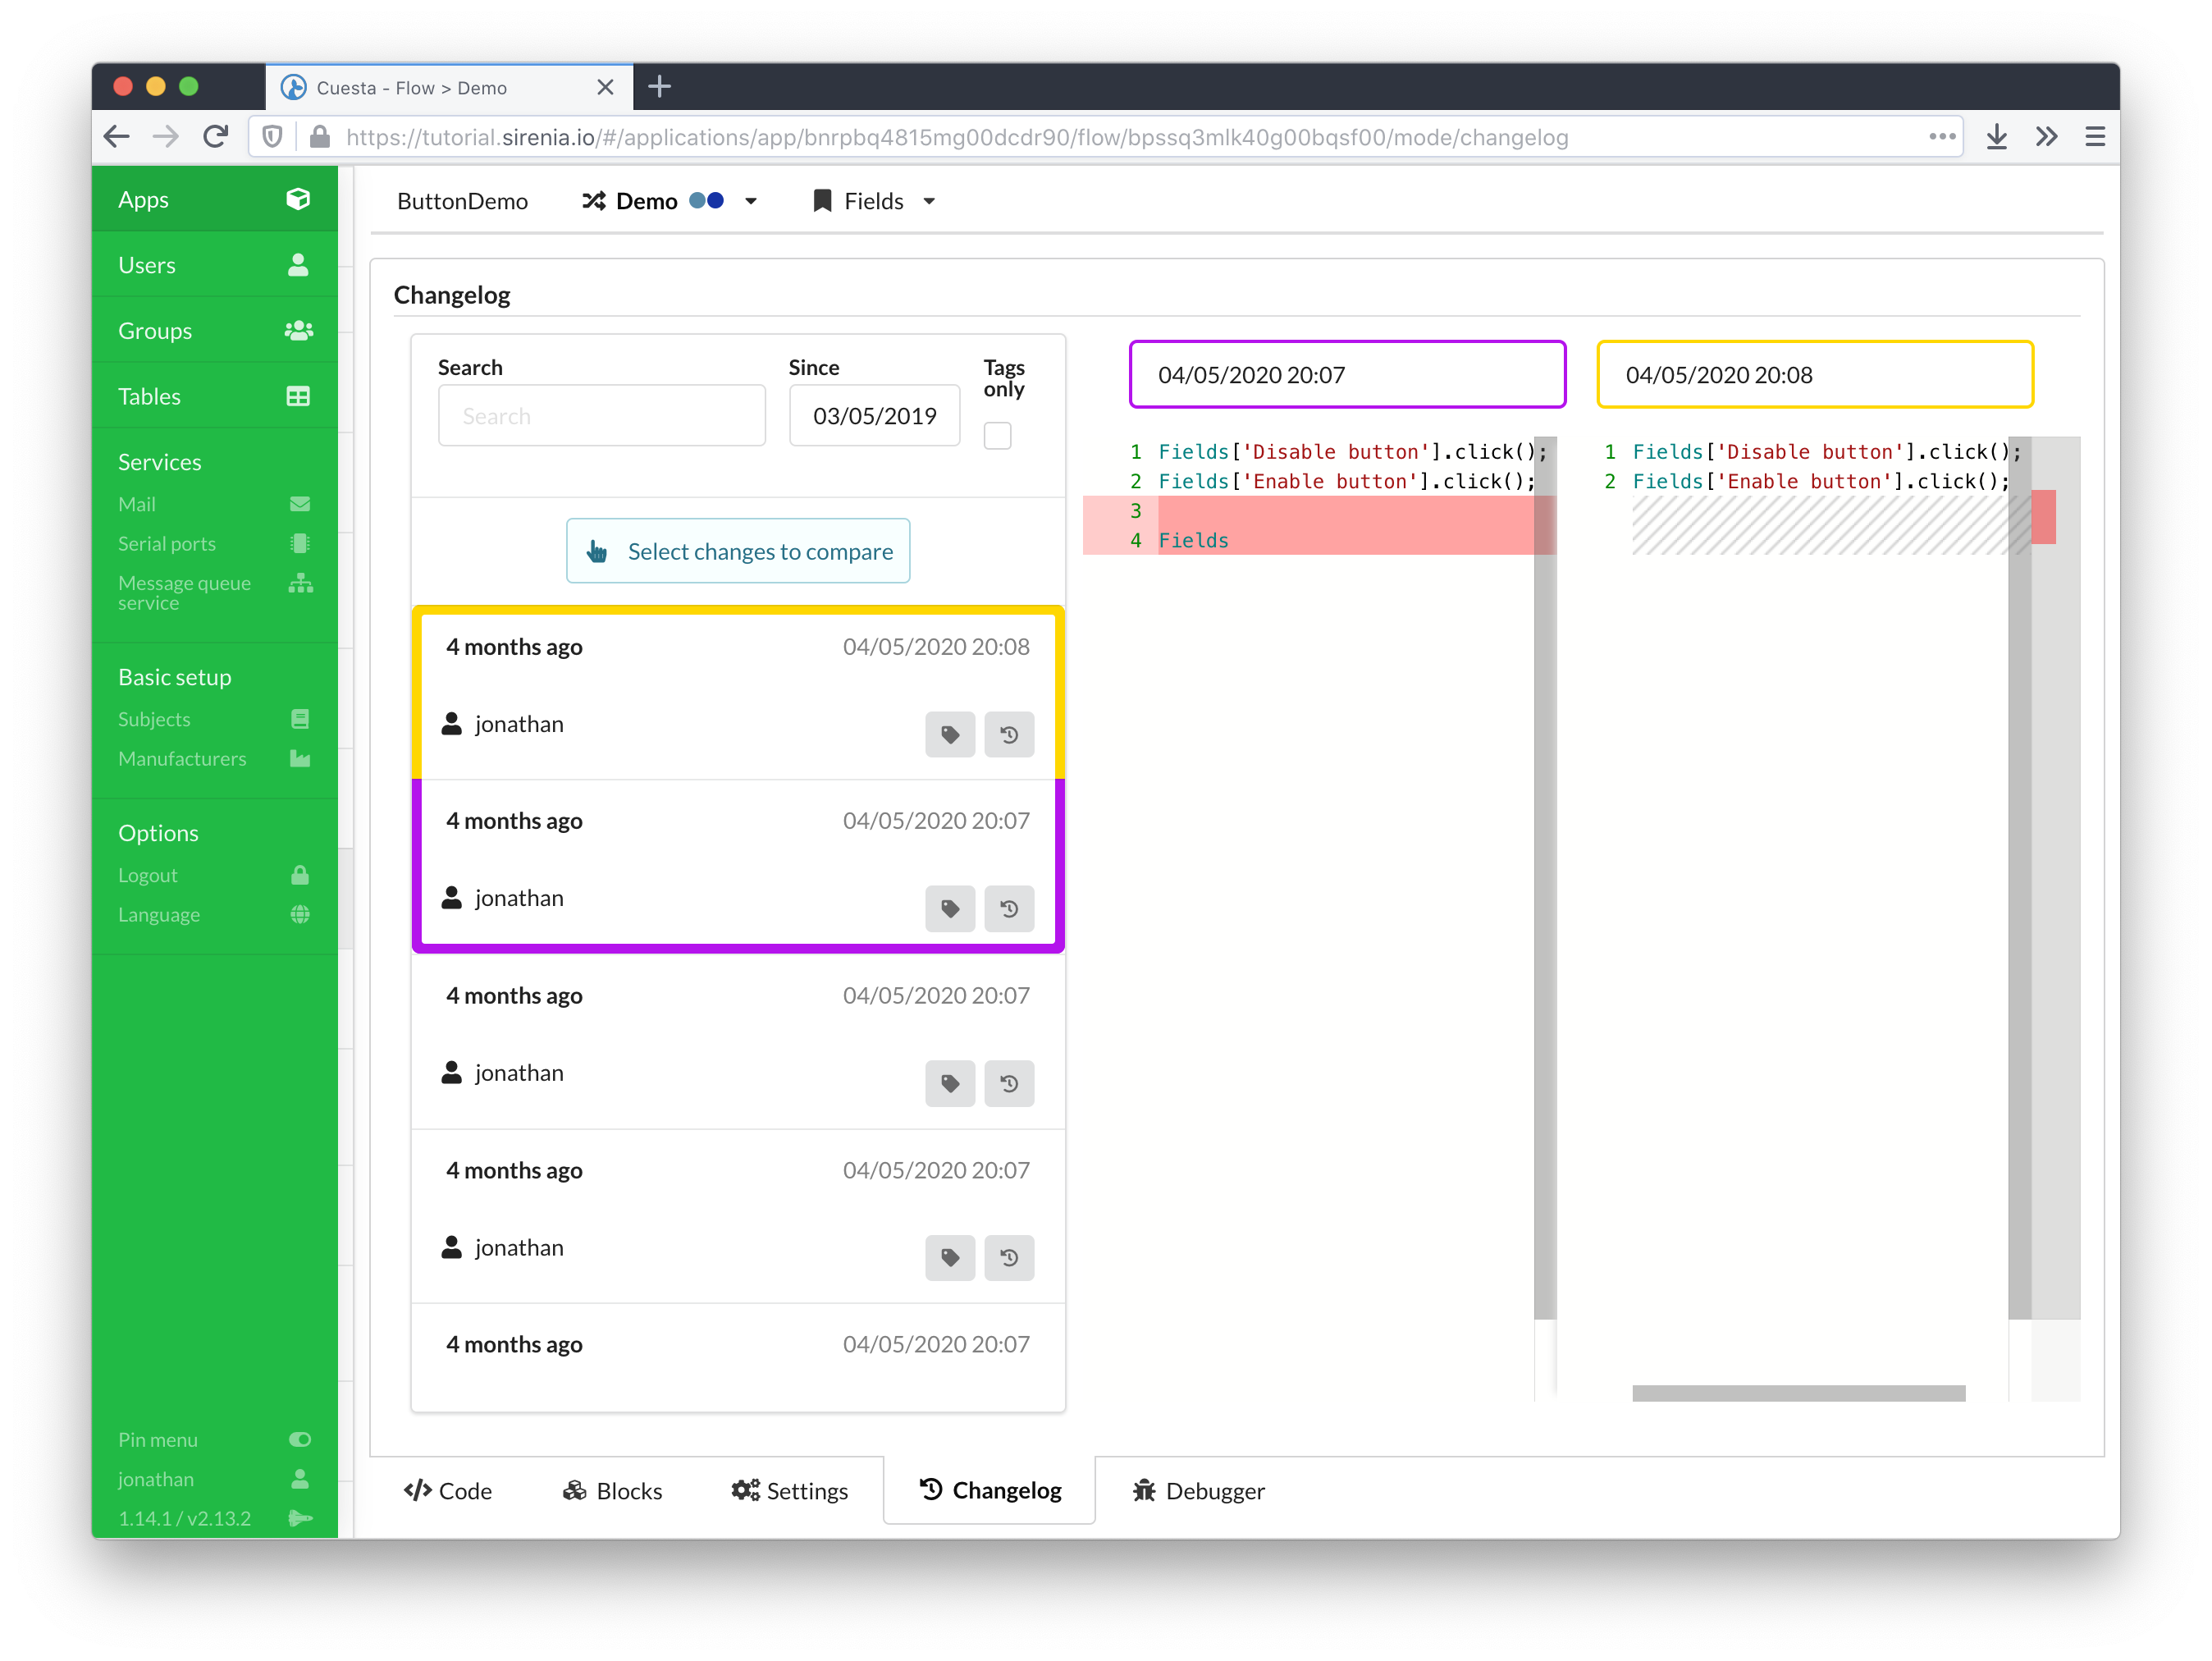
Task: Open the browser hamburger menu
Action: (x=2094, y=137)
